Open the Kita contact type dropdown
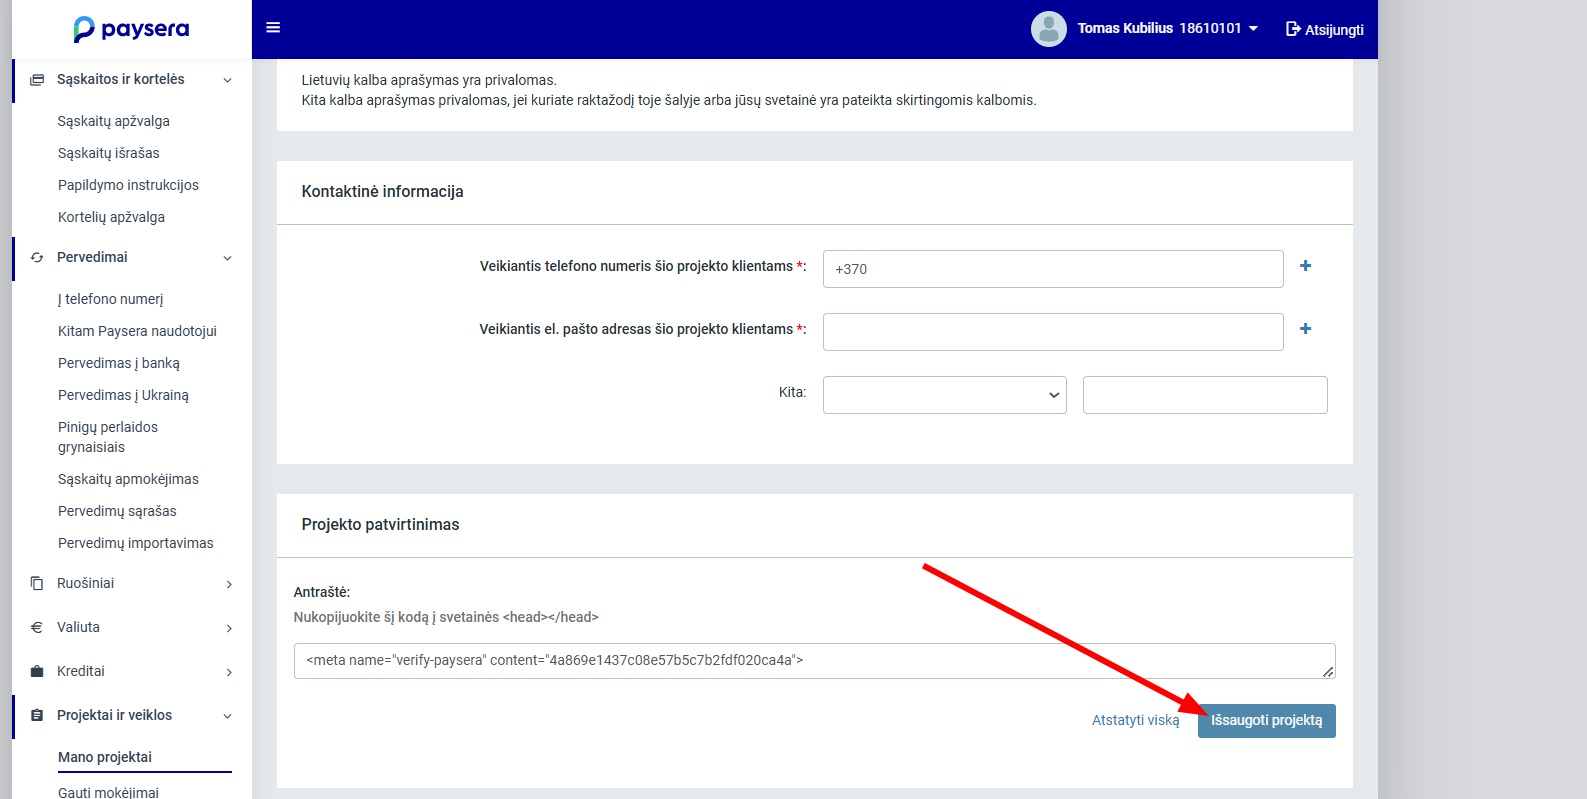1587x799 pixels. coord(945,395)
